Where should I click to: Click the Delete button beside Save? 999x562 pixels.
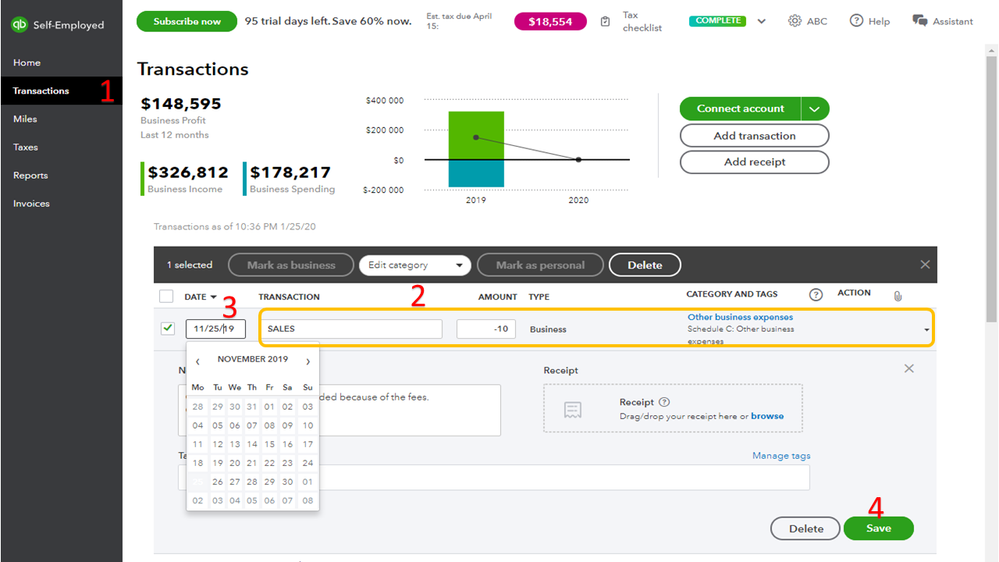[805, 528]
